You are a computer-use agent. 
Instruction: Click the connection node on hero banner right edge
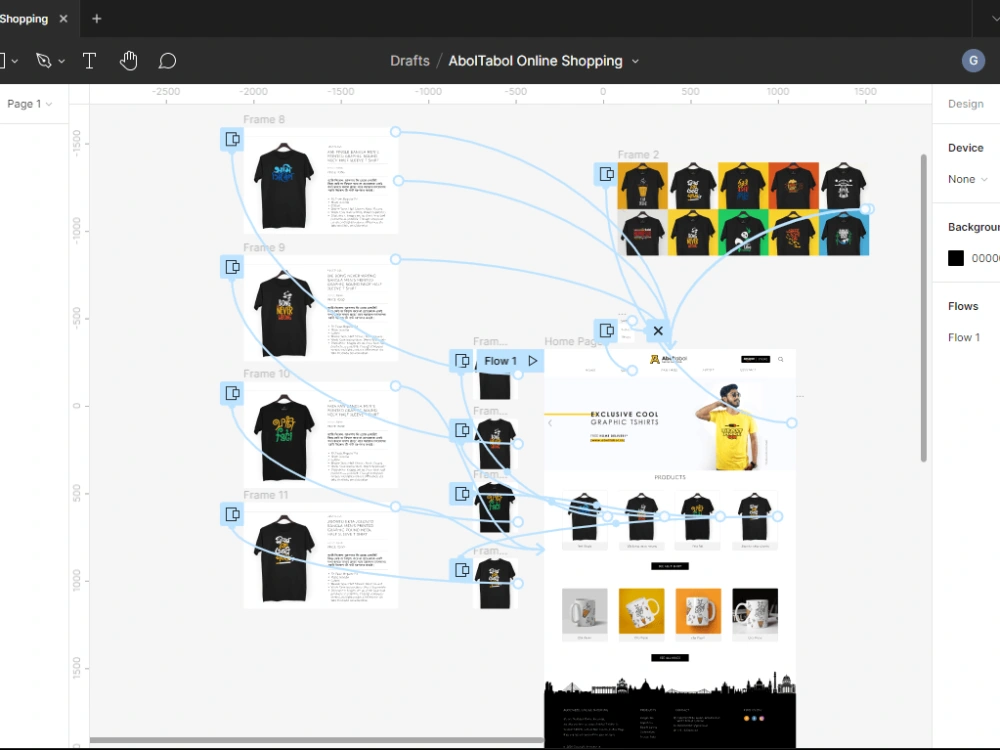pyautogui.click(x=791, y=423)
